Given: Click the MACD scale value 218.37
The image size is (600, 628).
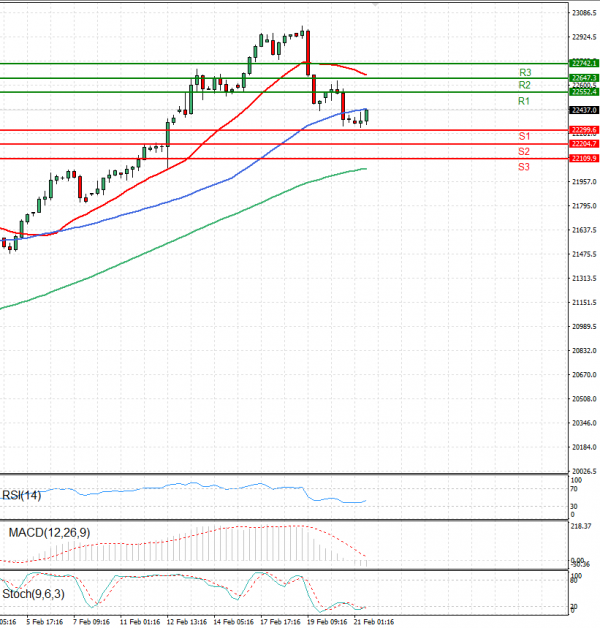Looking at the screenshot, I should 581,526.
